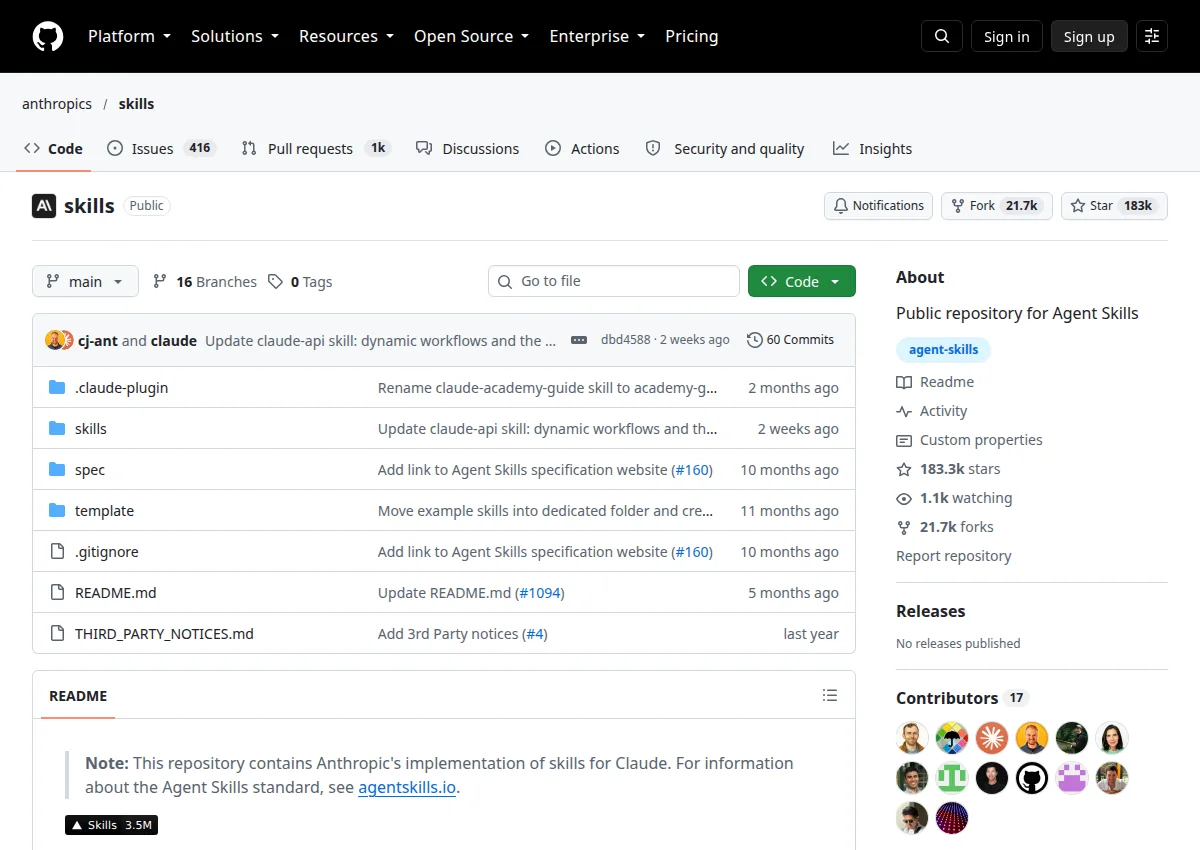Open the Security and quality tab
The height and width of the screenshot is (850, 1200).
click(x=725, y=148)
